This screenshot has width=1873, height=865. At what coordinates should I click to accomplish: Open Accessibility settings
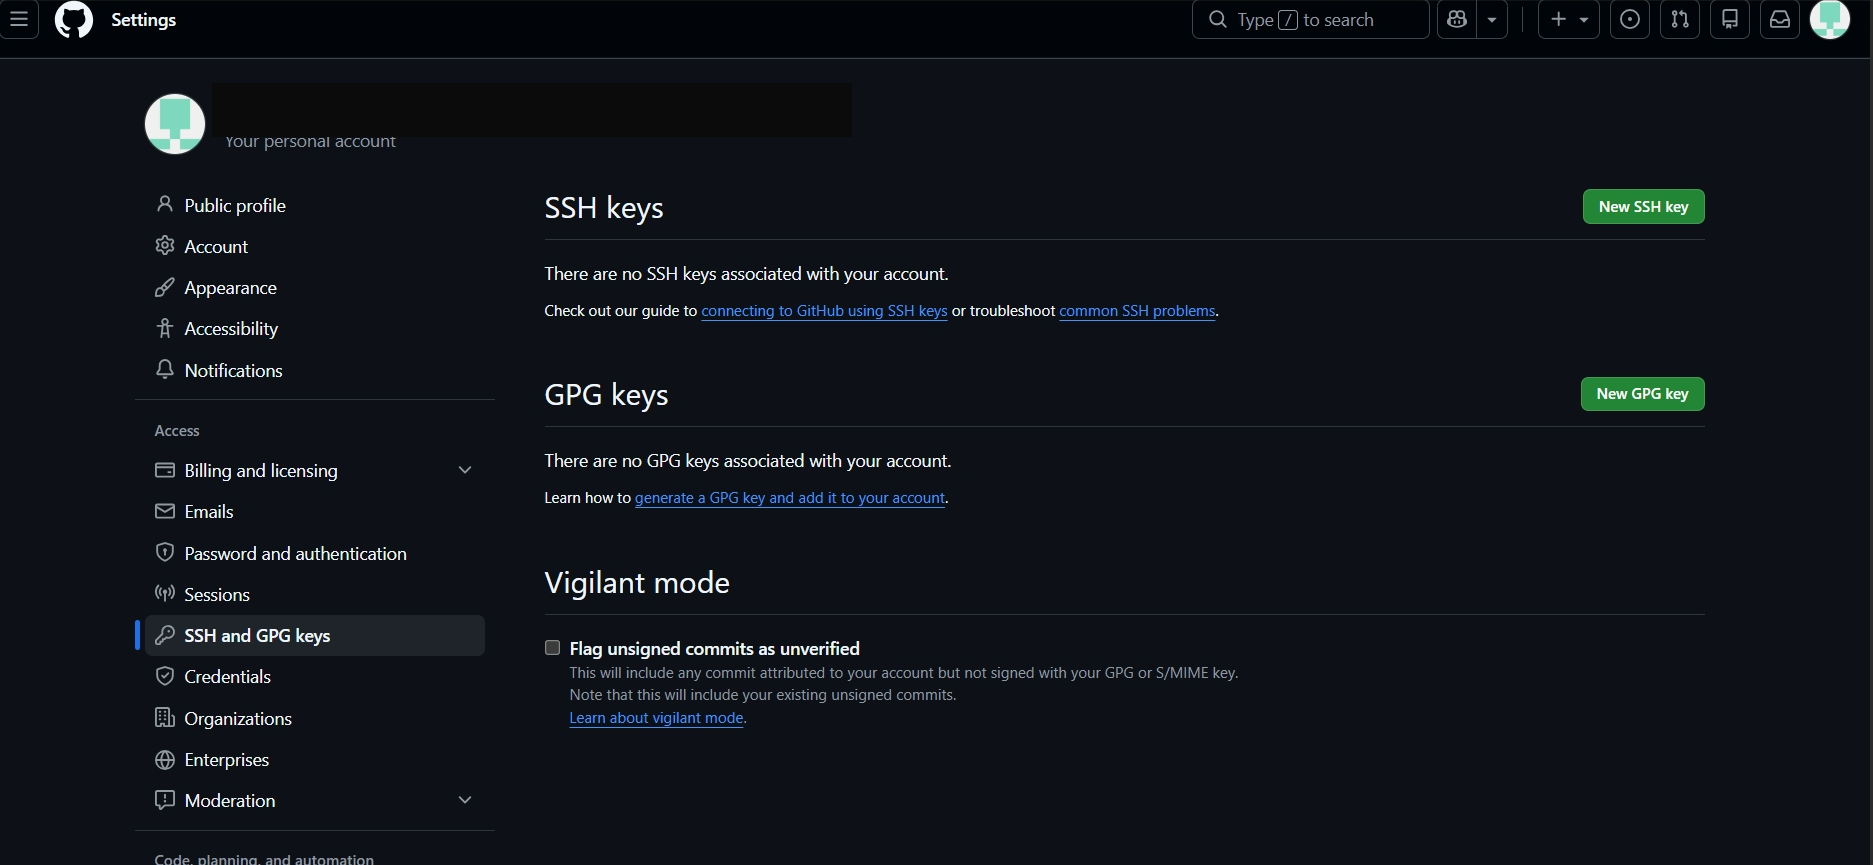click(315, 329)
